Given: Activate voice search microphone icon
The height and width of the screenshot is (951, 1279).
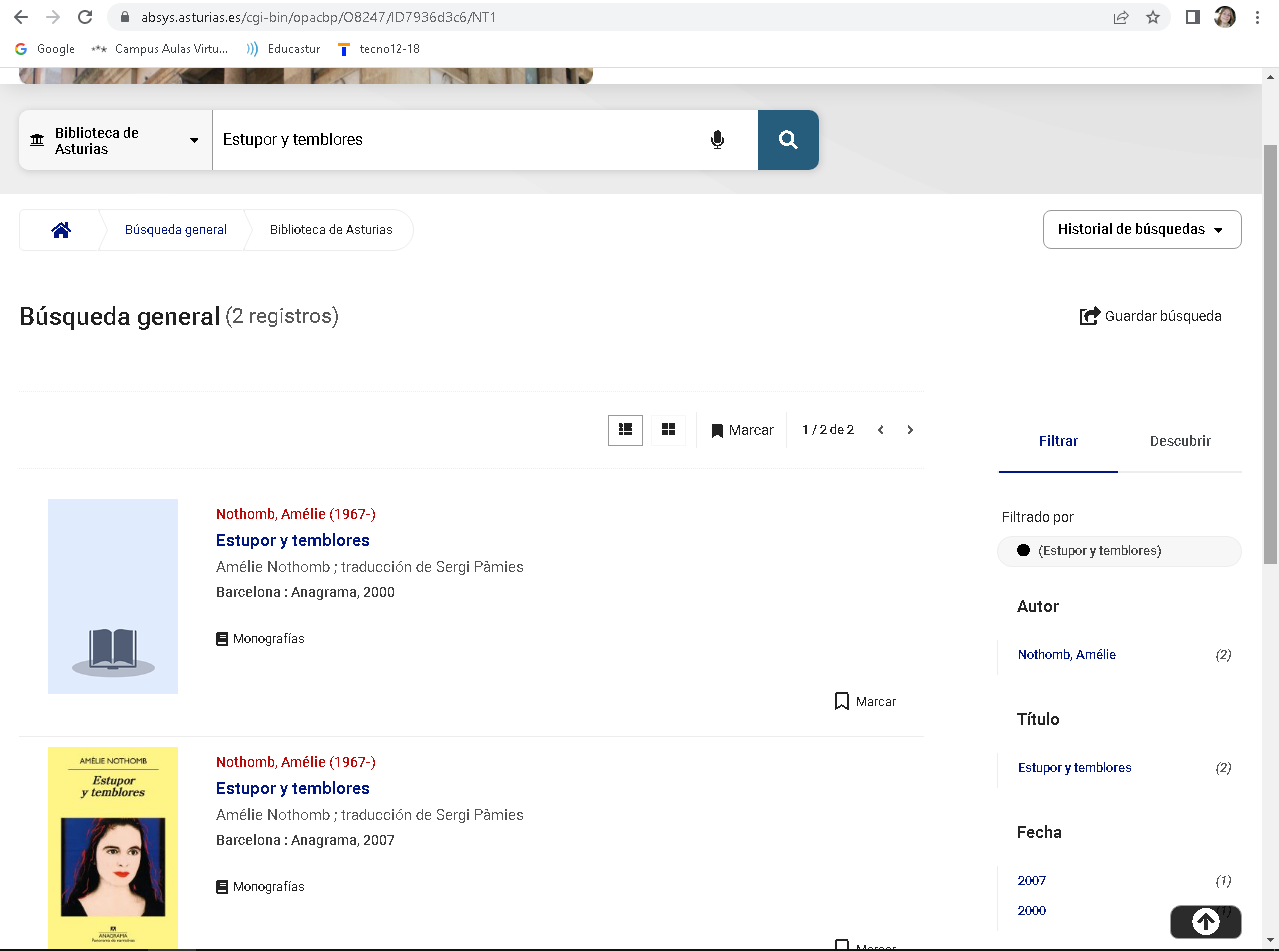Looking at the screenshot, I should pos(717,140).
